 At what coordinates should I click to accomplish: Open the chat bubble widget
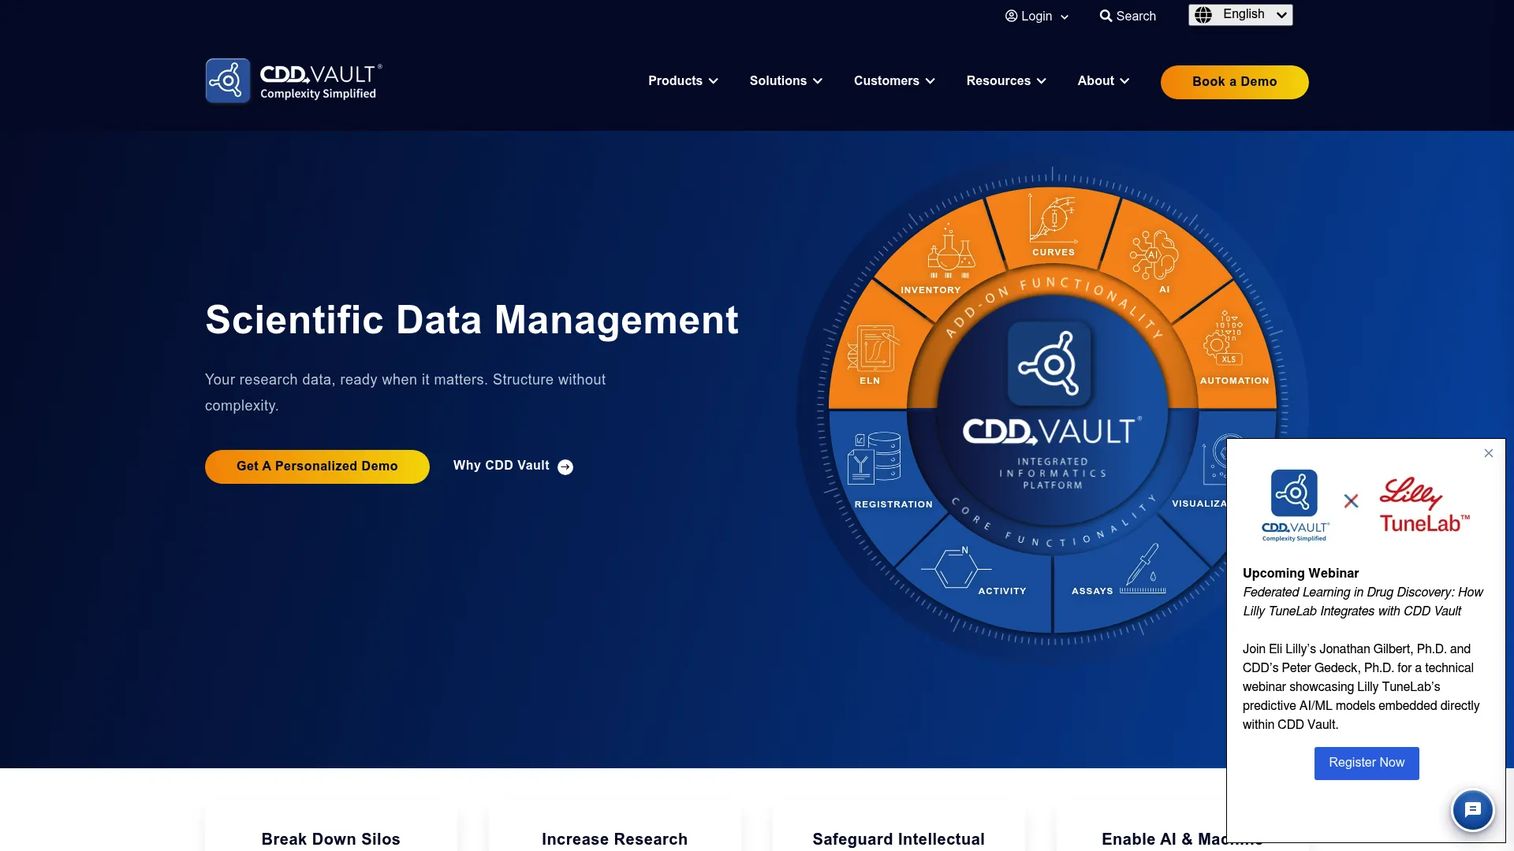tap(1472, 810)
